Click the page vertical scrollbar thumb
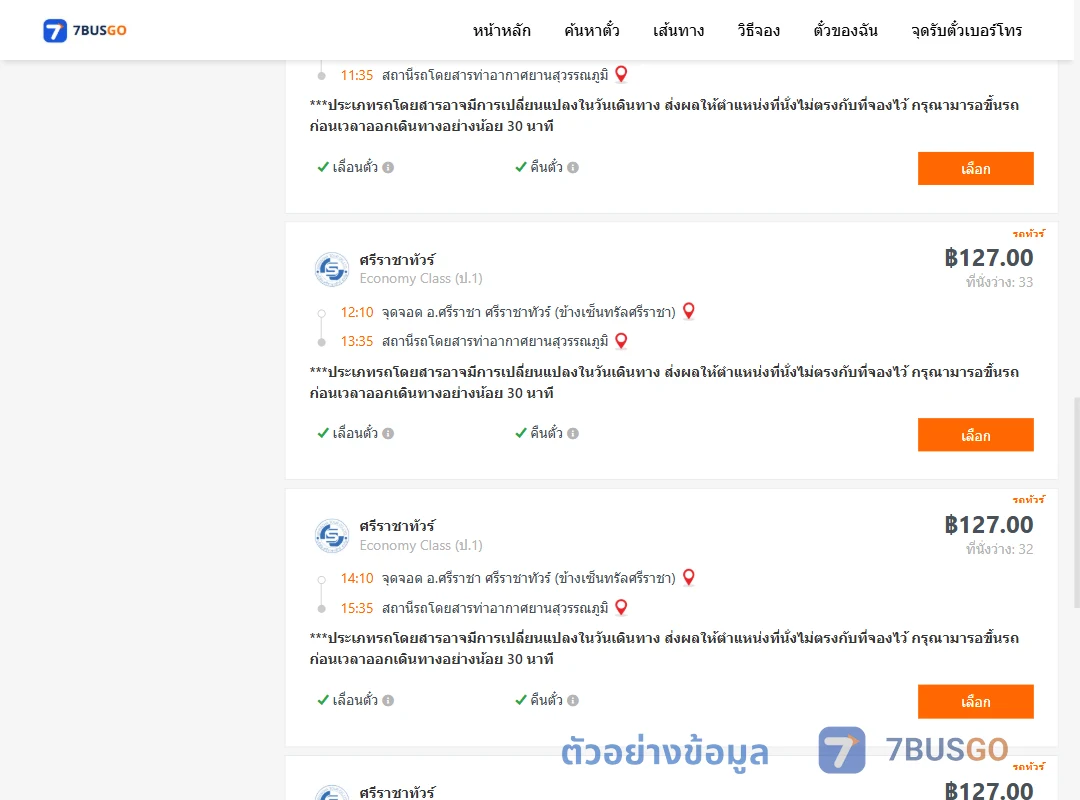Screen dimensions: 1080x800 click(1077, 502)
